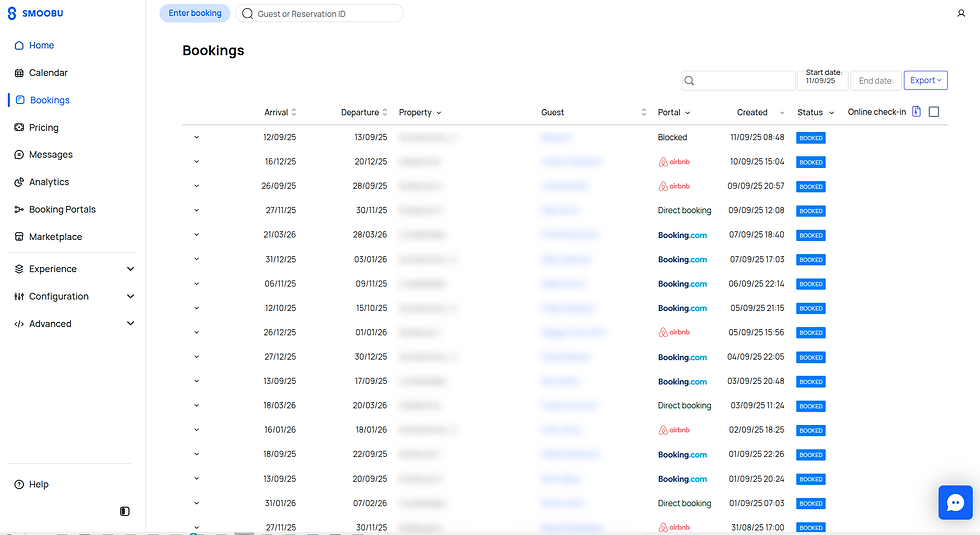Click Booking.com logo for 21/03/26 arrival
This screenshot has height=535, width=980.
[682, 235]
